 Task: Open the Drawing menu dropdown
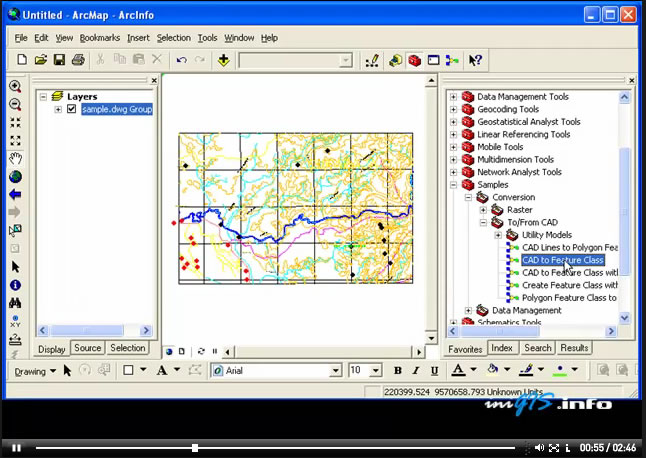pos(35,371)
